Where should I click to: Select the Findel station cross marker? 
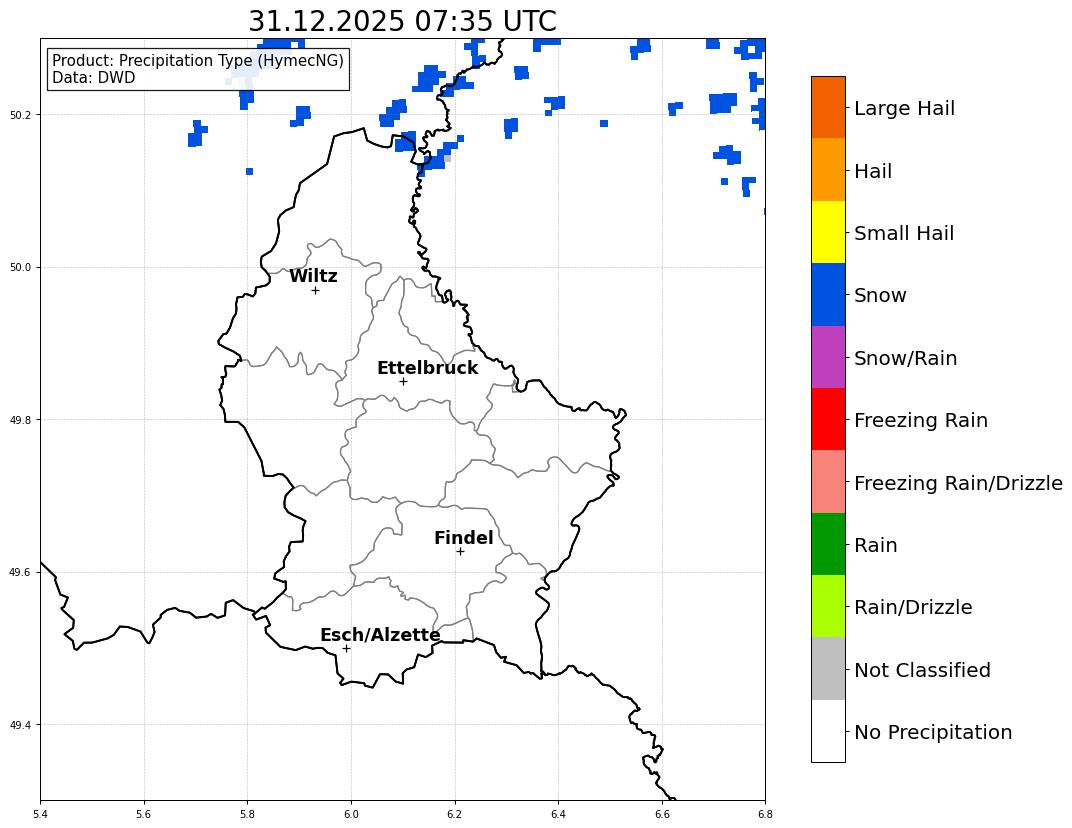pos(460,551)
